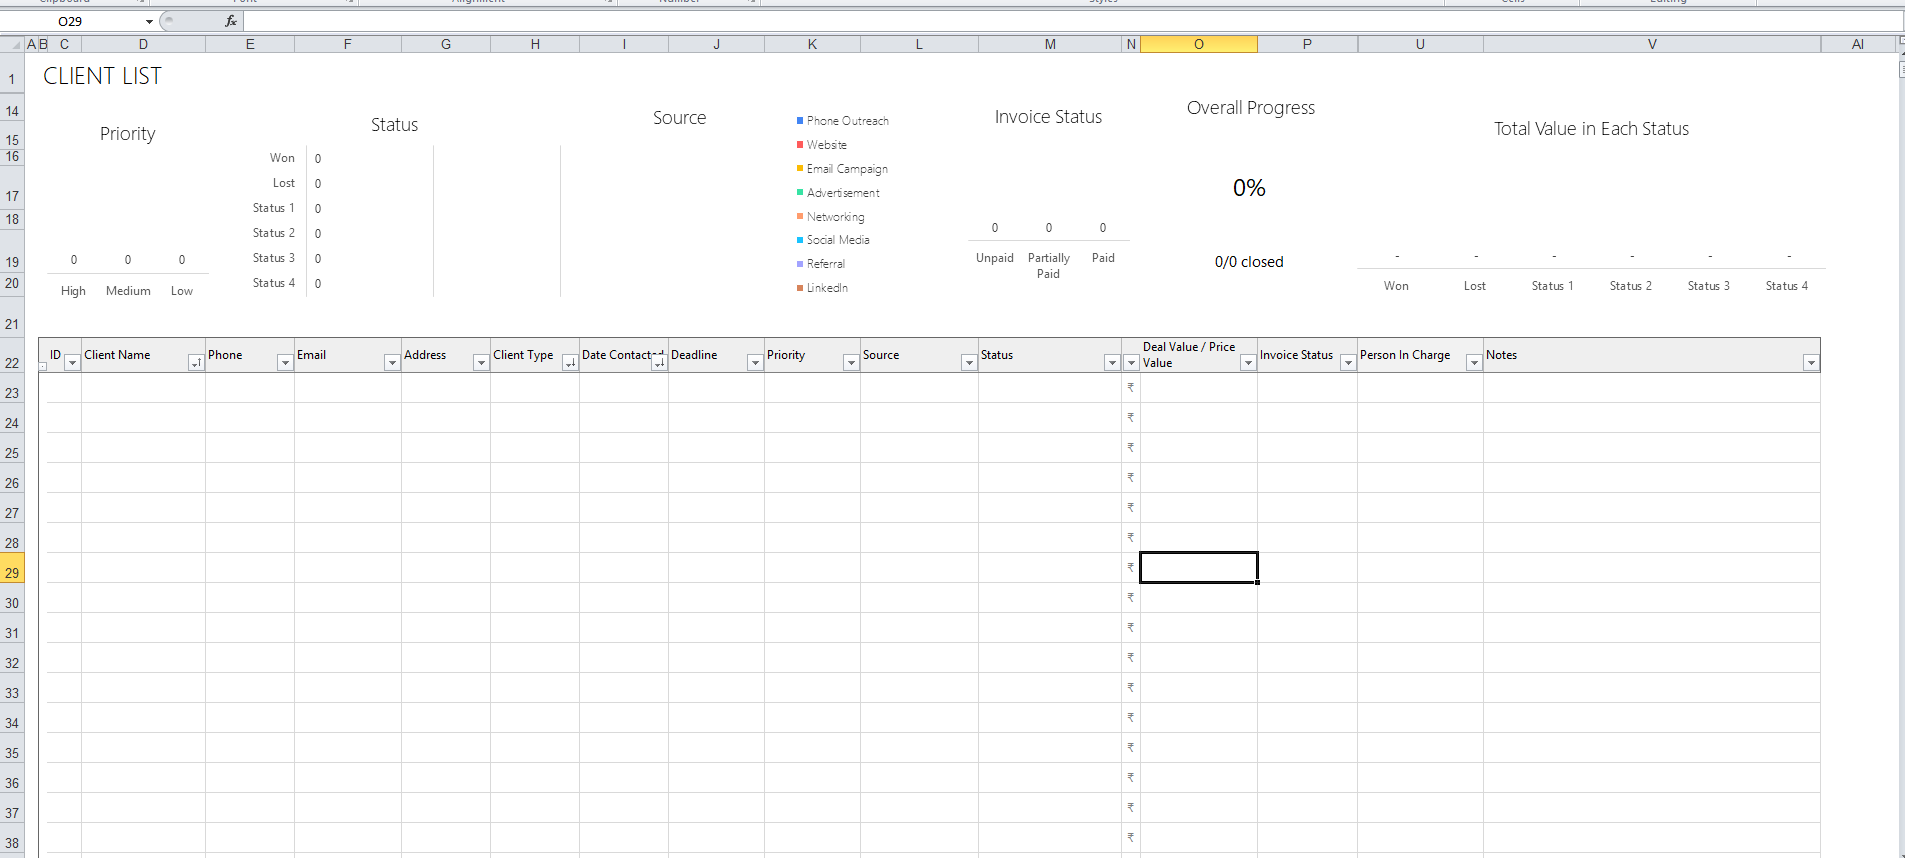Image resolution: width=1905 pixels, height=858 pixels.
Task: Click the Unpaid axis label
Action: 995,258
